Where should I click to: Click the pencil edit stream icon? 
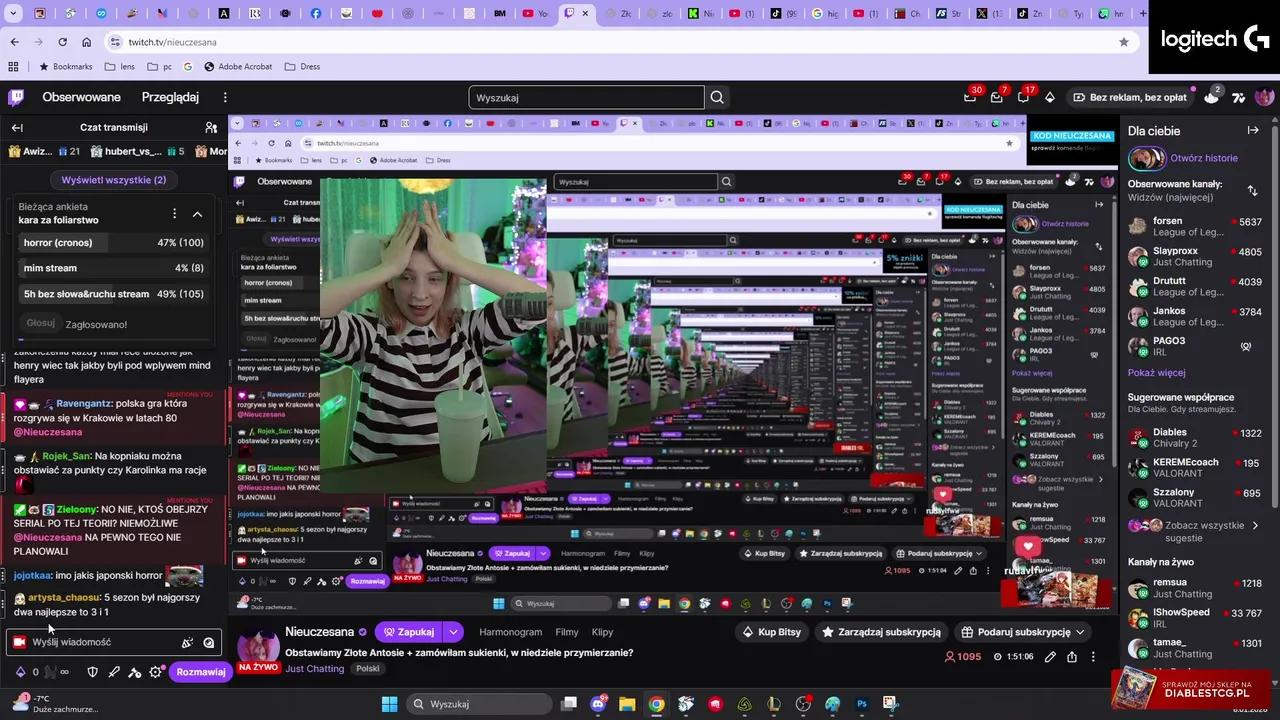pos(1050,657)
